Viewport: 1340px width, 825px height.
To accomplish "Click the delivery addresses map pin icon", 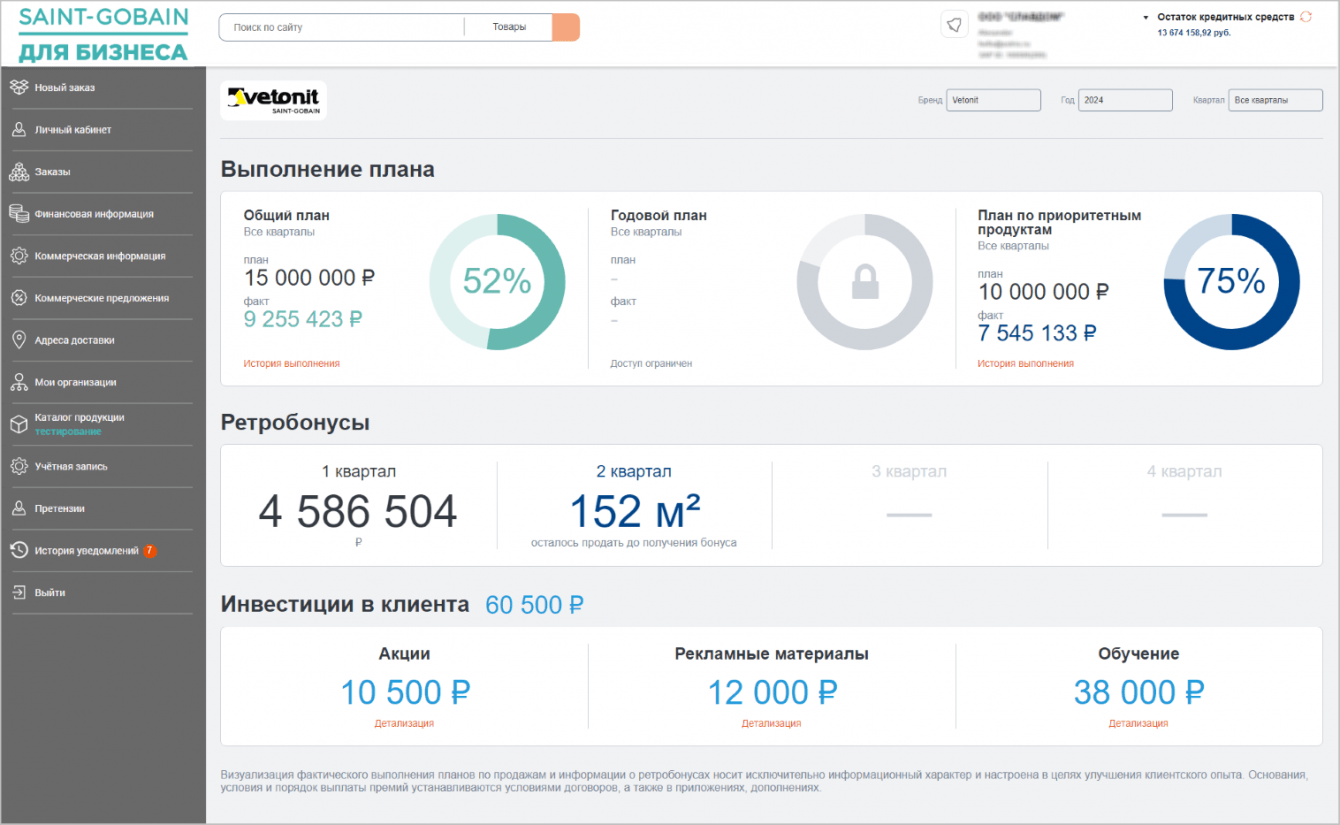I will 18,340.
